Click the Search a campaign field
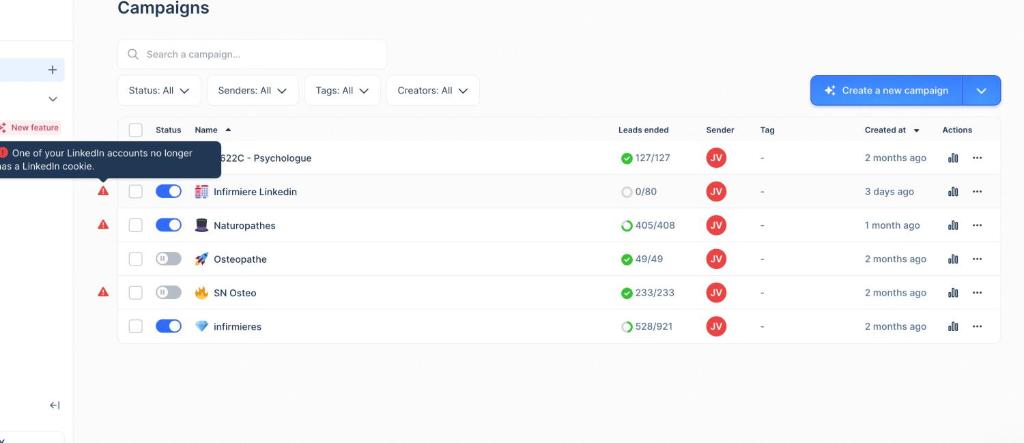The height and width of the screenshot is (443, 1024). pyautogui.click(x=252, y=54)
